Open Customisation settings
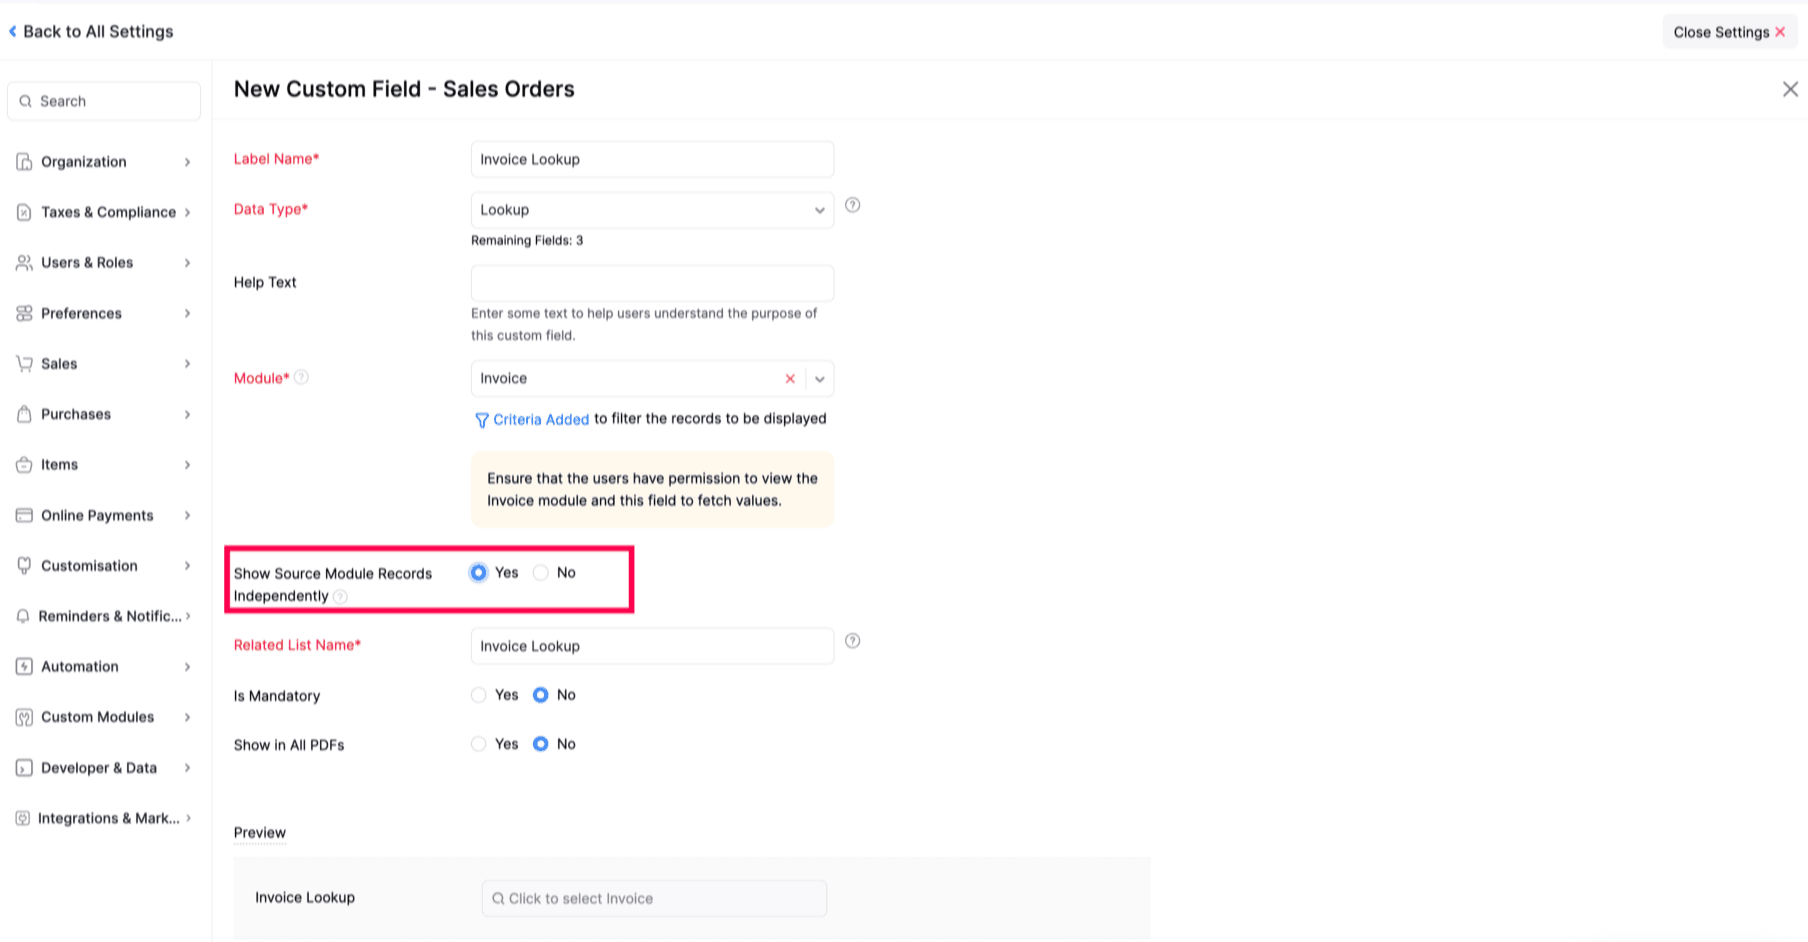 pyautogui.click(x=104, y=566)
